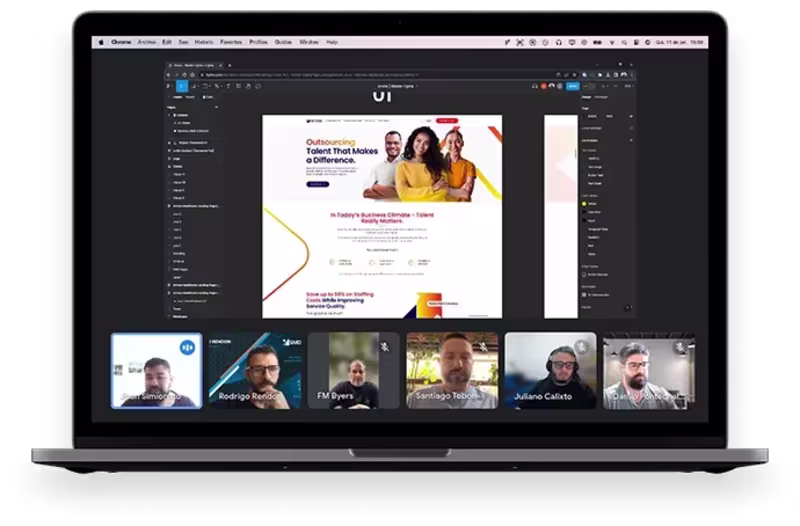This screenshot has width=800, height=526.
Task: Click the date and time in menu bar
Action: pos(680,42)
